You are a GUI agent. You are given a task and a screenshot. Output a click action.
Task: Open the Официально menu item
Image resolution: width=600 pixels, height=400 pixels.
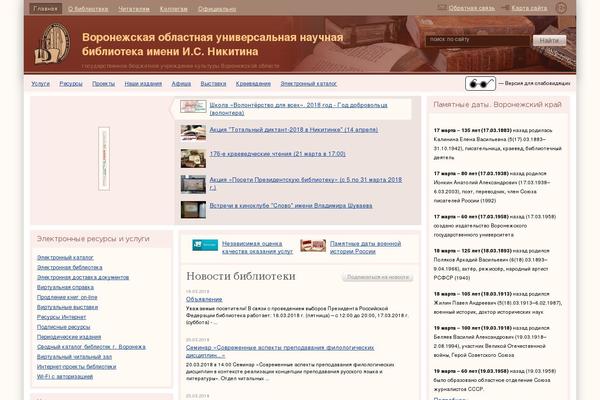click(217, 9)
